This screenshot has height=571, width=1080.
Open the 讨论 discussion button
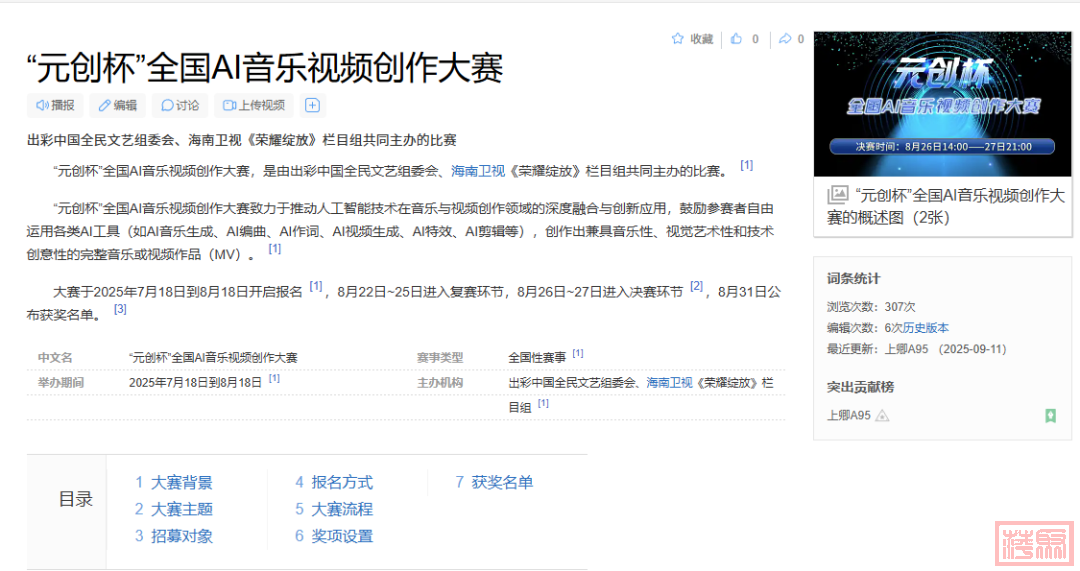[180, 105]
